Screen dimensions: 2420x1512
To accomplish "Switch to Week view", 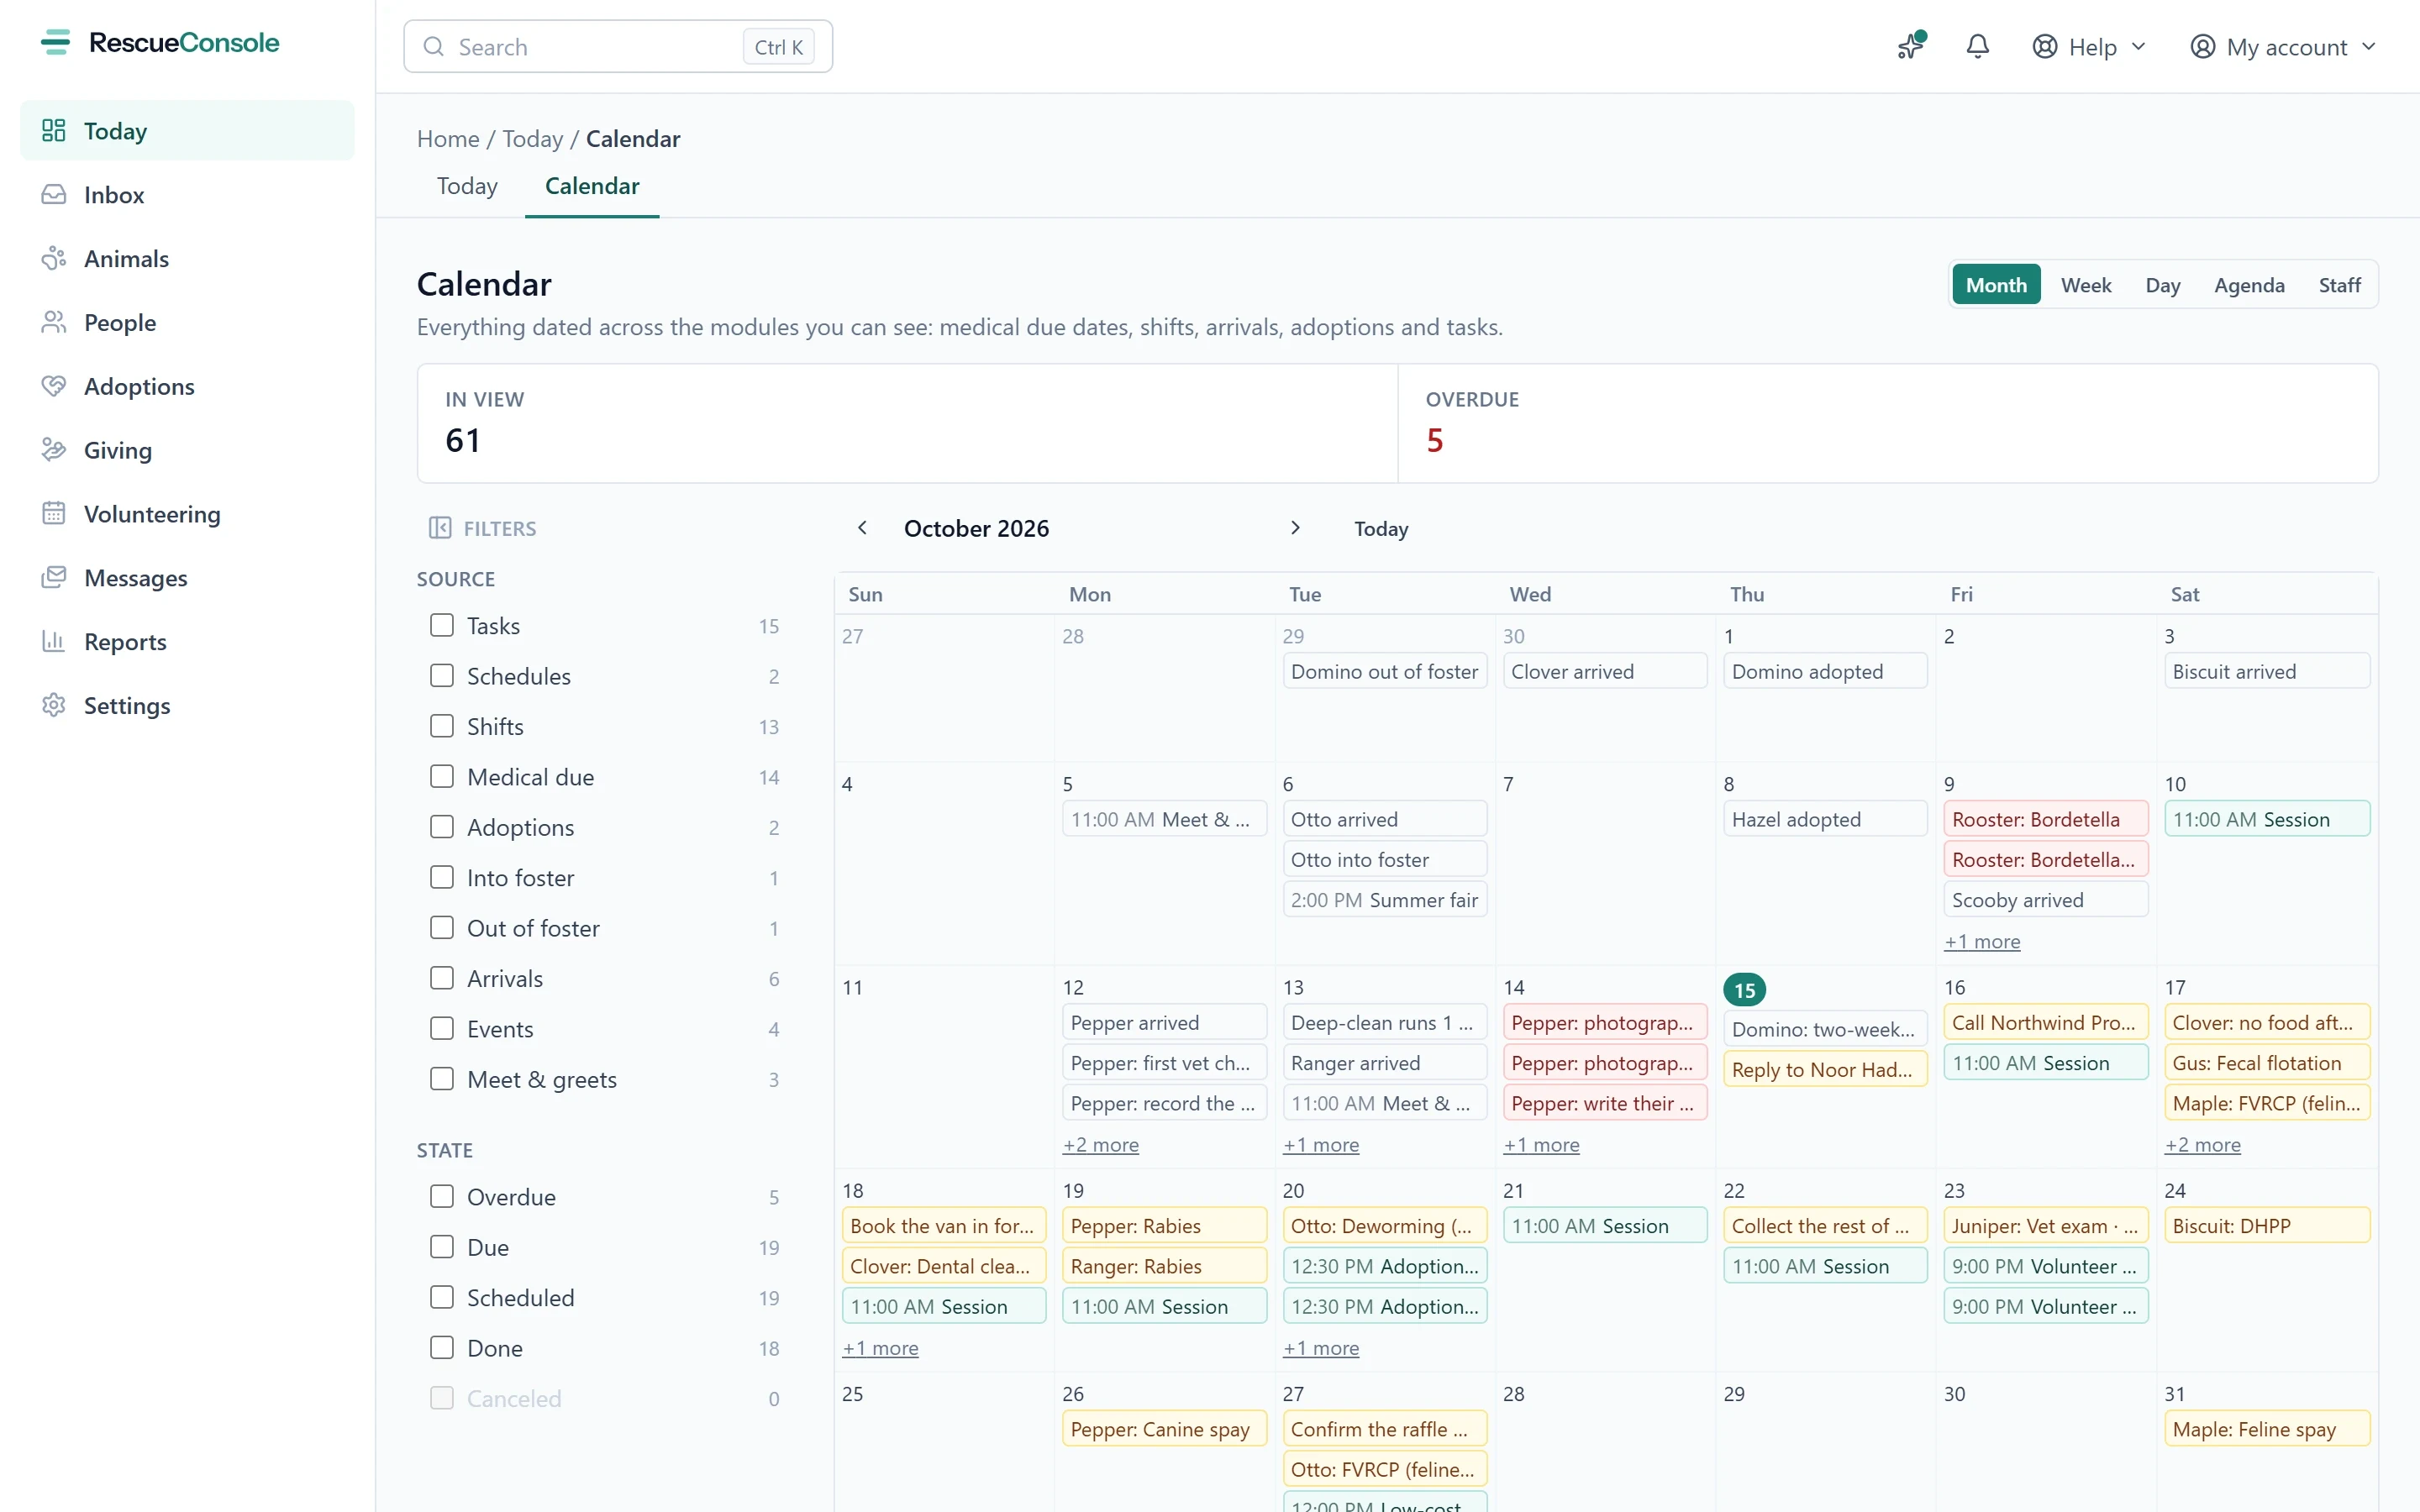I will tap(2085, 285).
